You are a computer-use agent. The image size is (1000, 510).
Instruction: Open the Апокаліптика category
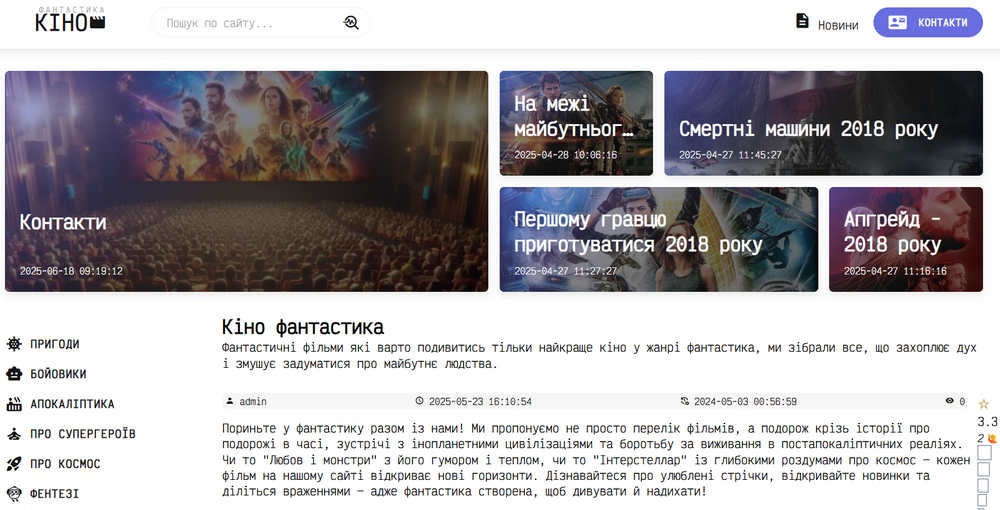pos(72,404)
